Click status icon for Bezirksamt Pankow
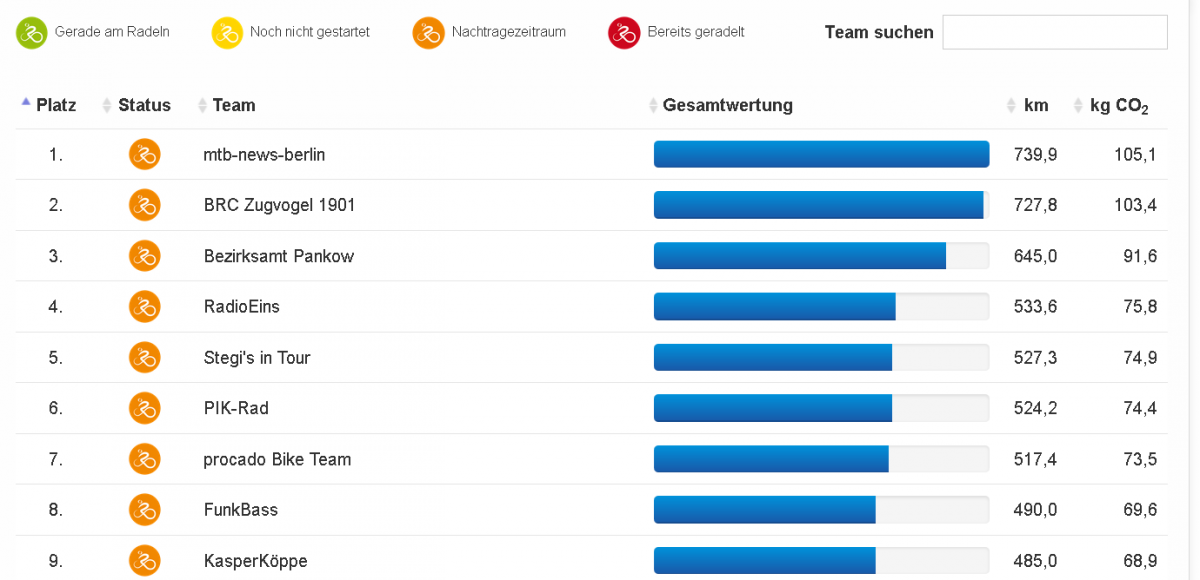The height and width of the screenshot is (580, 1200). tap(145, 256)
